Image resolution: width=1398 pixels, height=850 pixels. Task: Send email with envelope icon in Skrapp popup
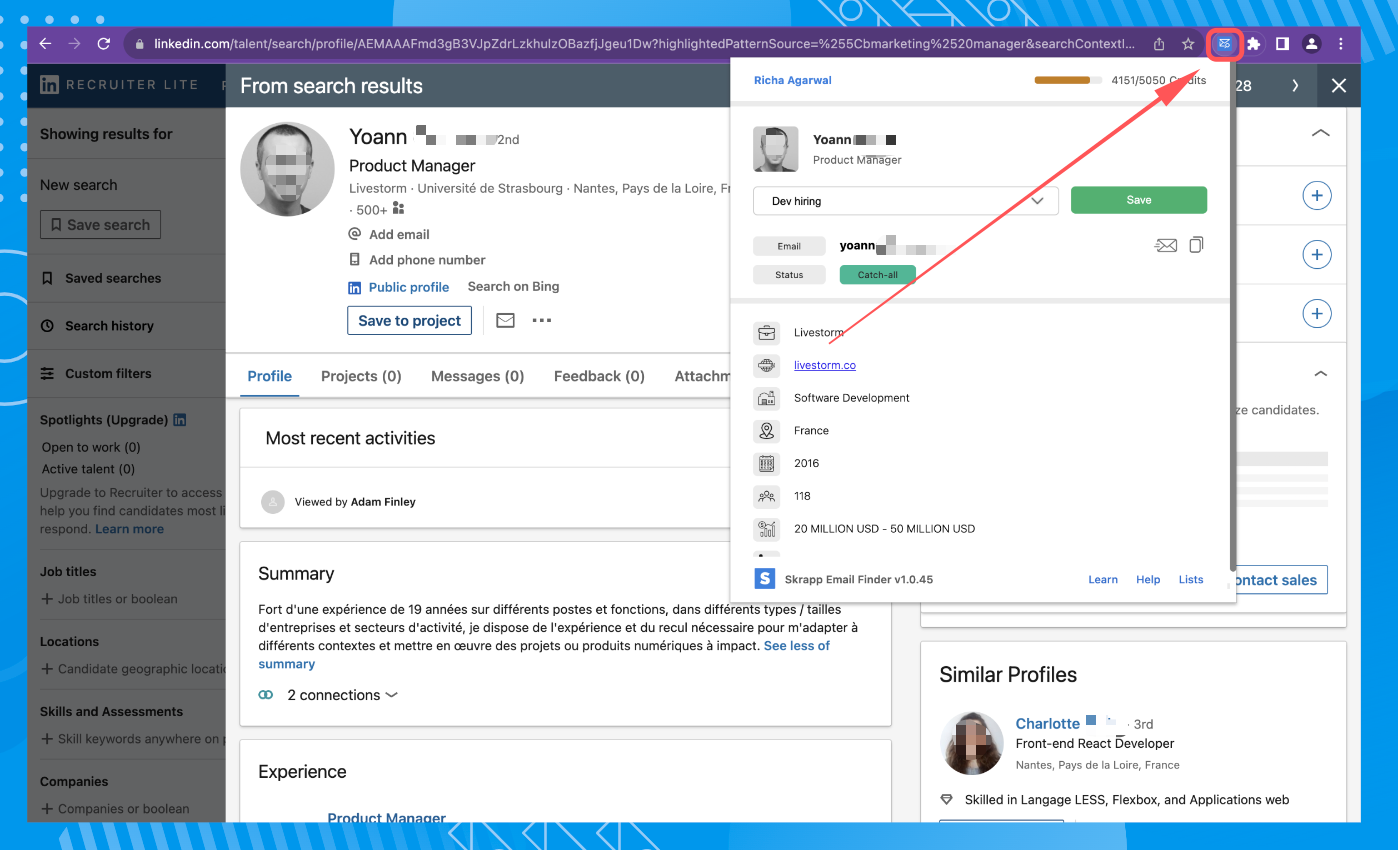pos(1166,245)
